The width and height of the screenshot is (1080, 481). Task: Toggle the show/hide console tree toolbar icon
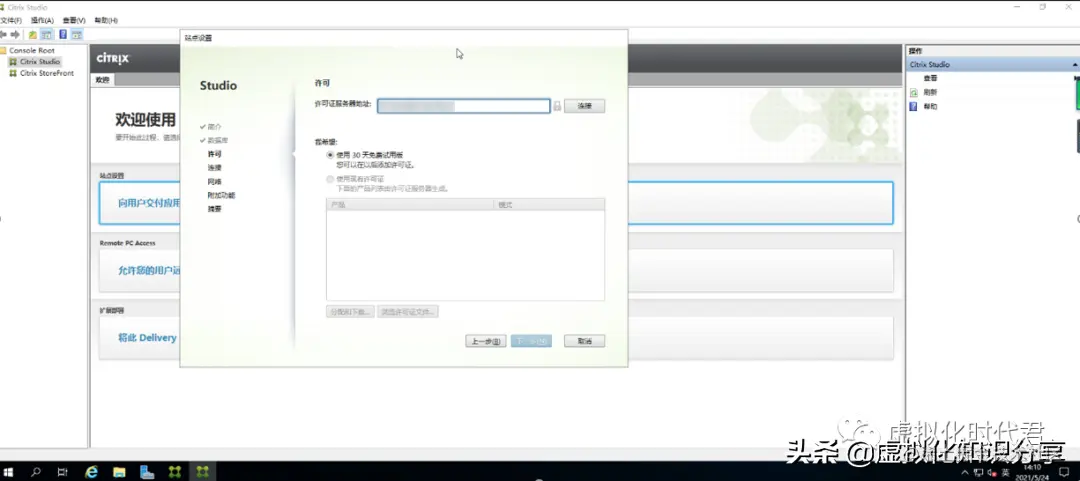click(46, 34)
